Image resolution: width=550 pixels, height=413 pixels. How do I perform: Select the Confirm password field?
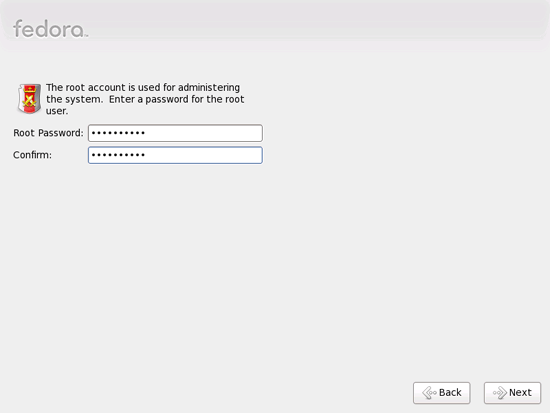[x=175, y=155]
